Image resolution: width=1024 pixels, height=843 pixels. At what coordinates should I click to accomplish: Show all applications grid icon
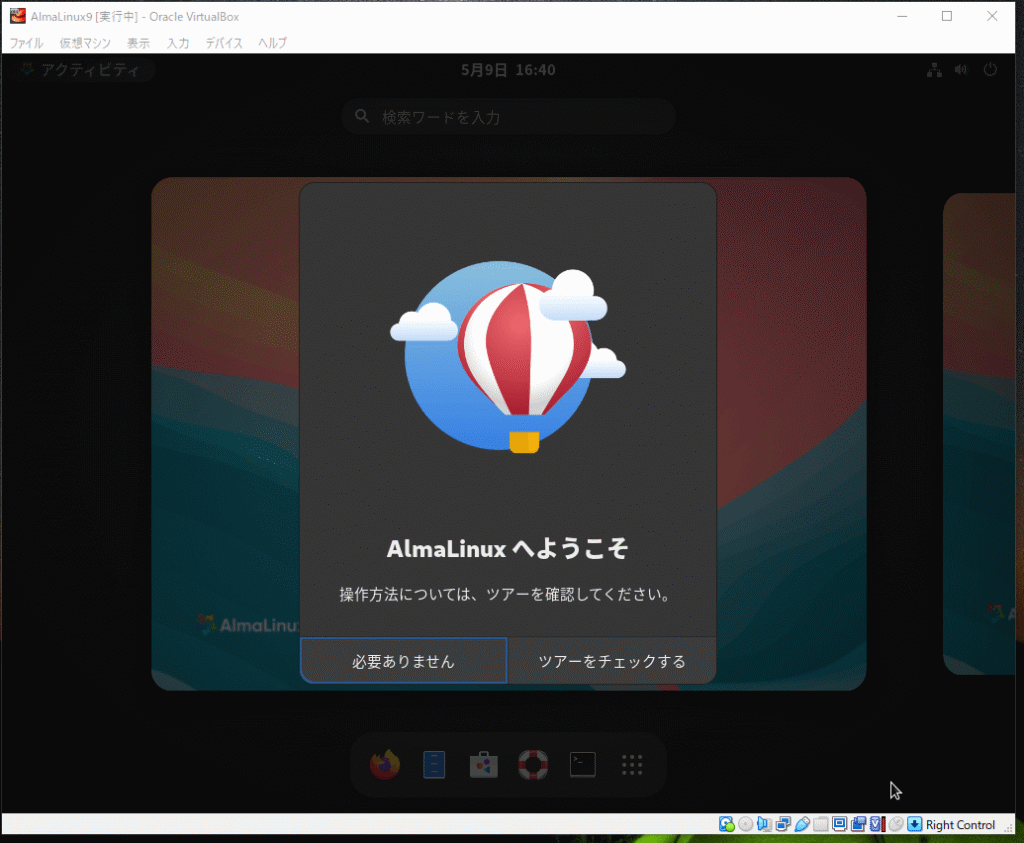[x=632, y=765]
